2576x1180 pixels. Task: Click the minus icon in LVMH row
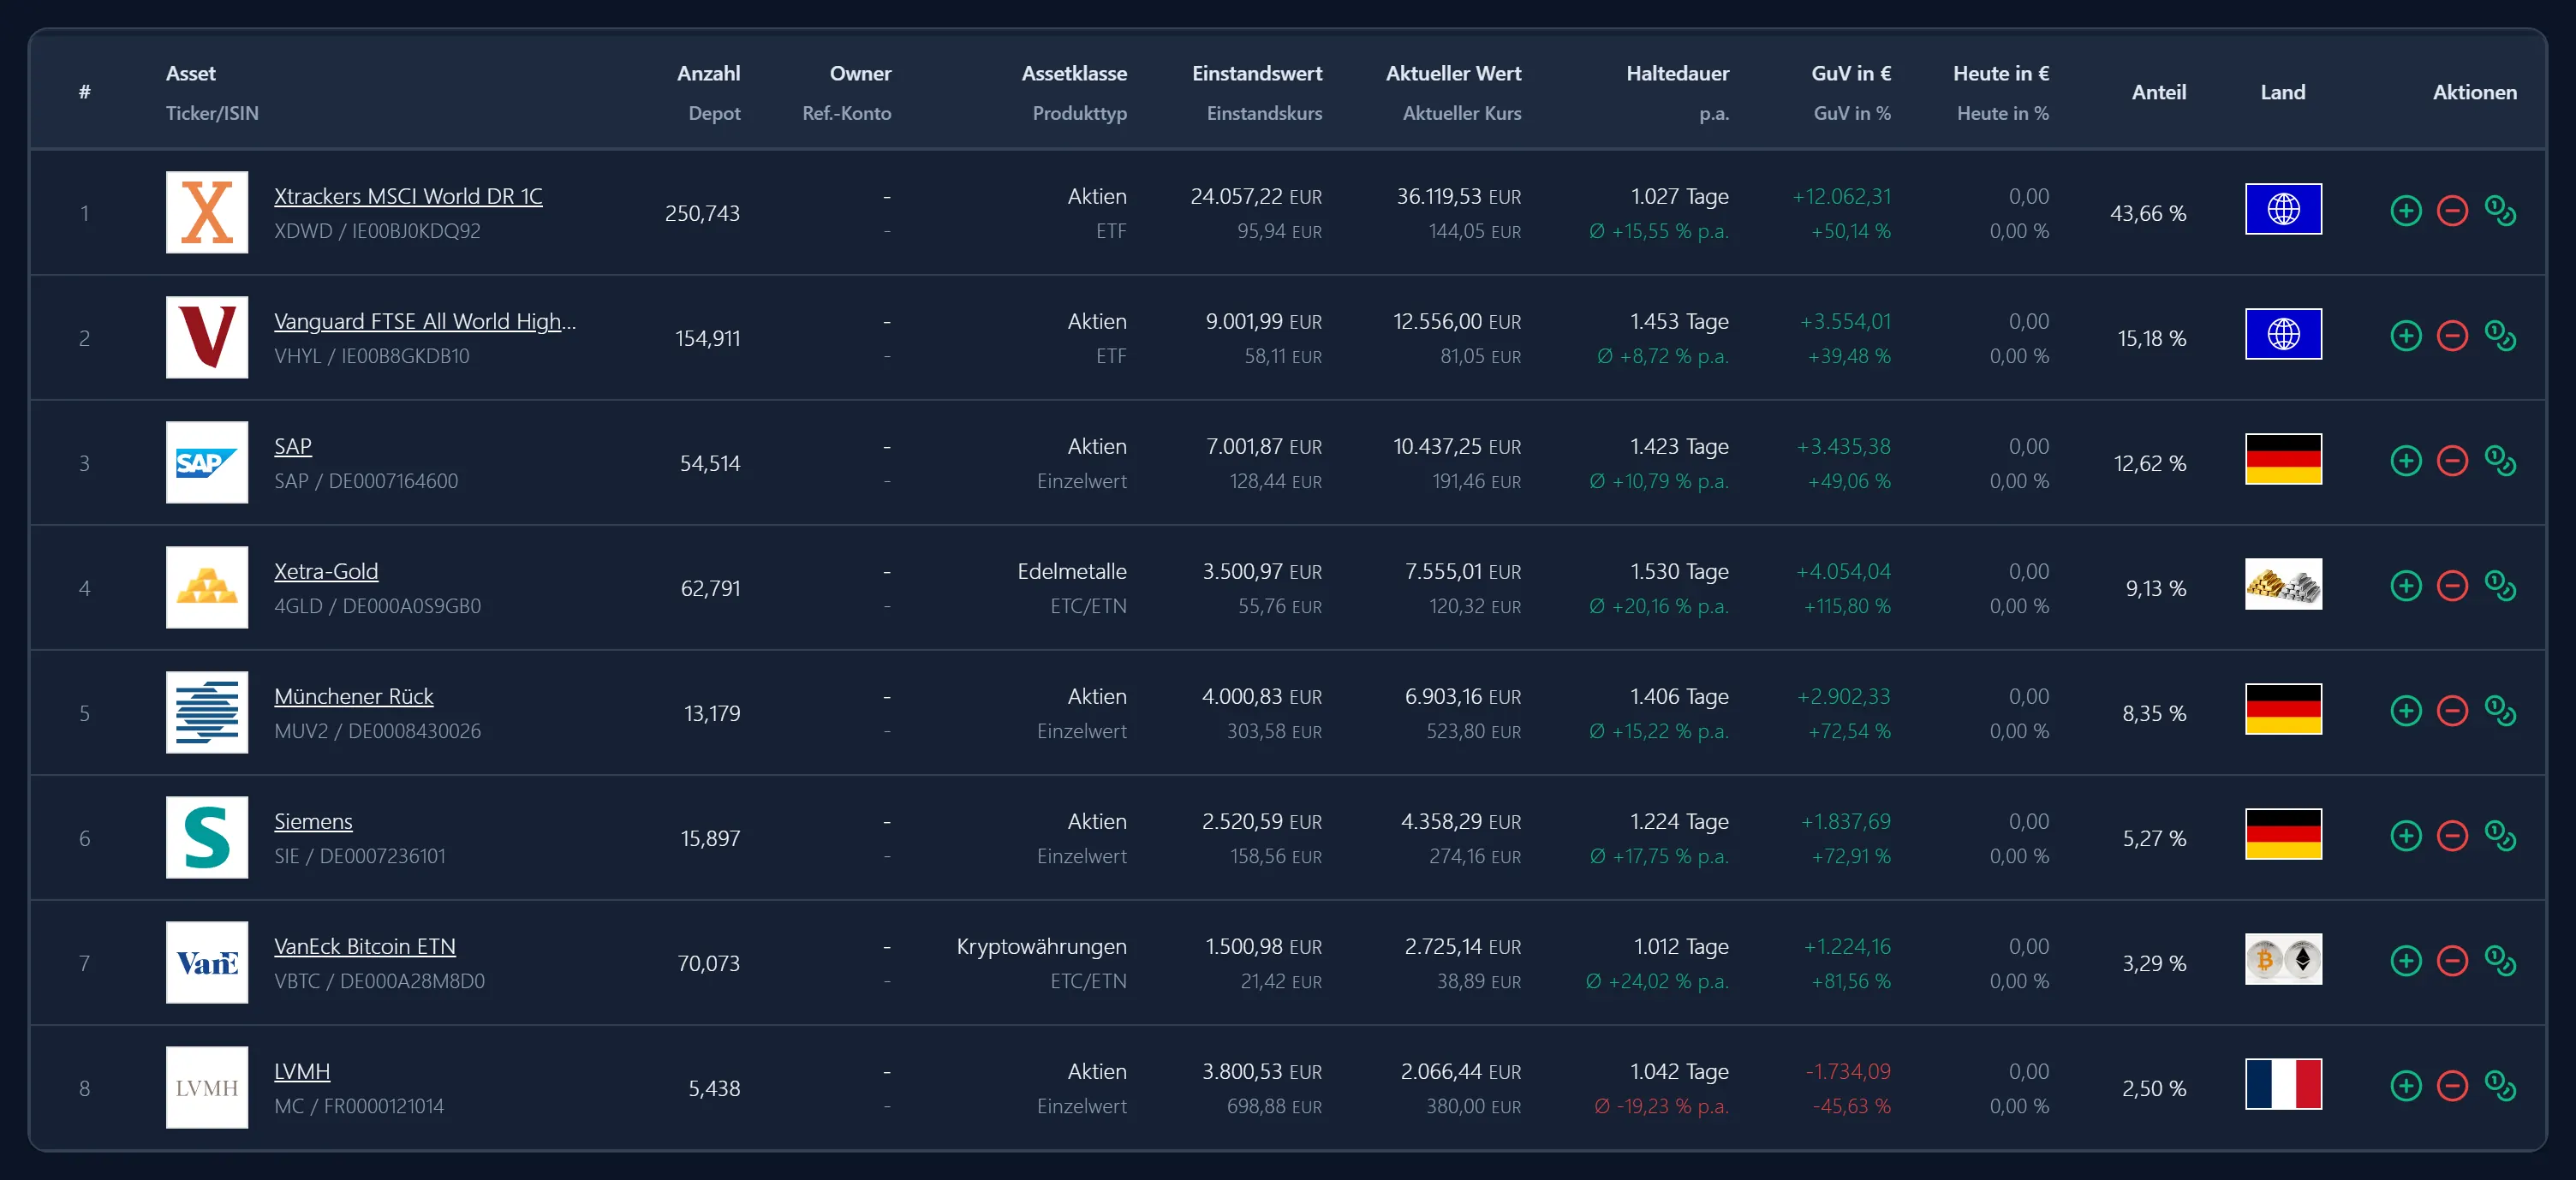click(2452, 1086)
